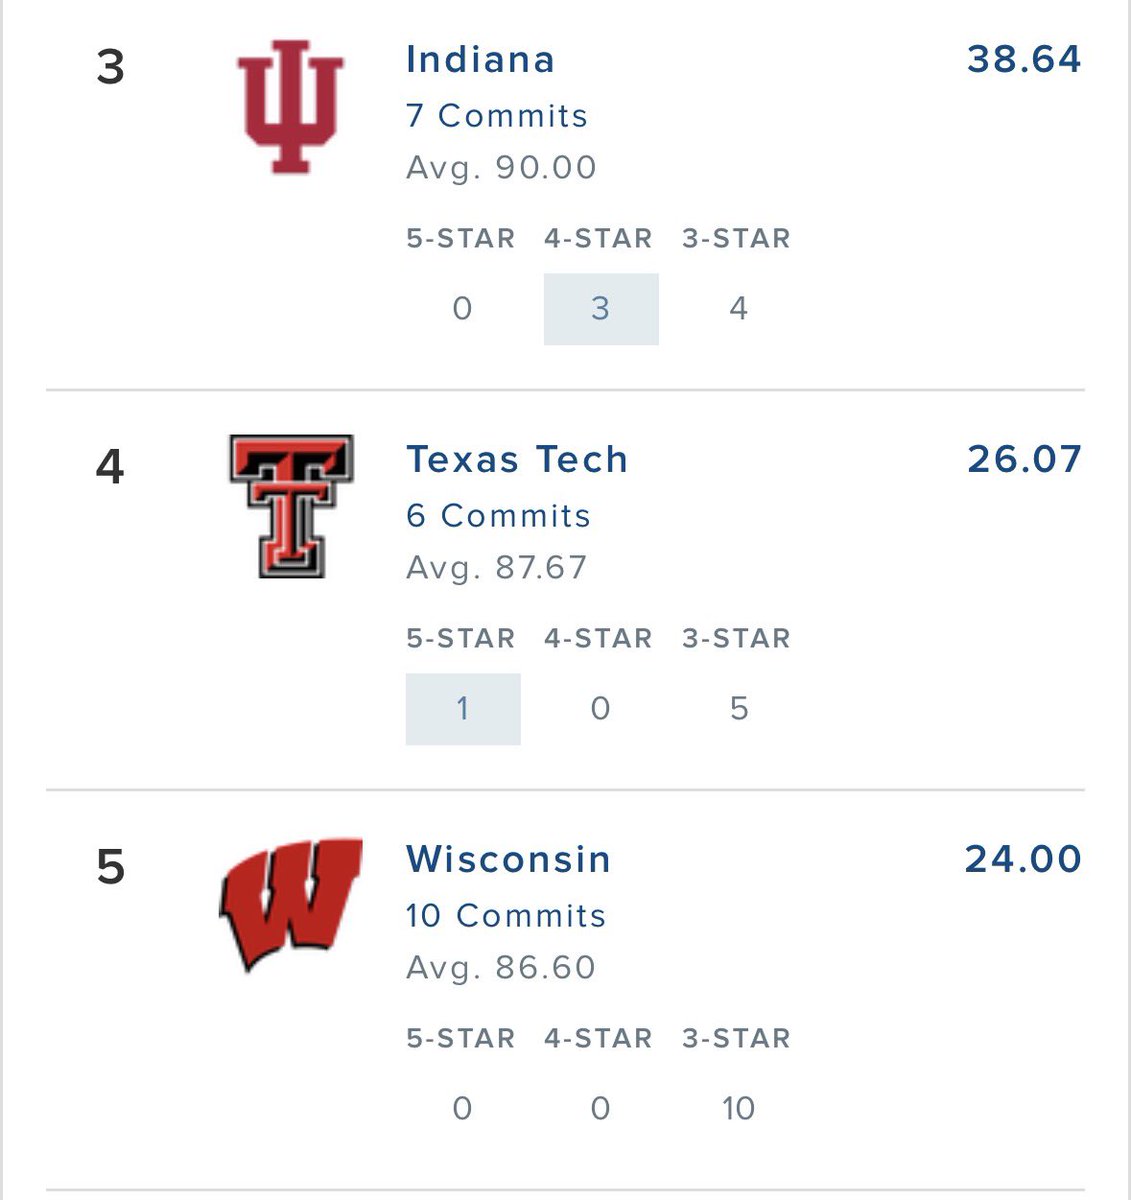Click the Wisconsin team logo
1131x1200 pixels.
click(x=291, y=904)
